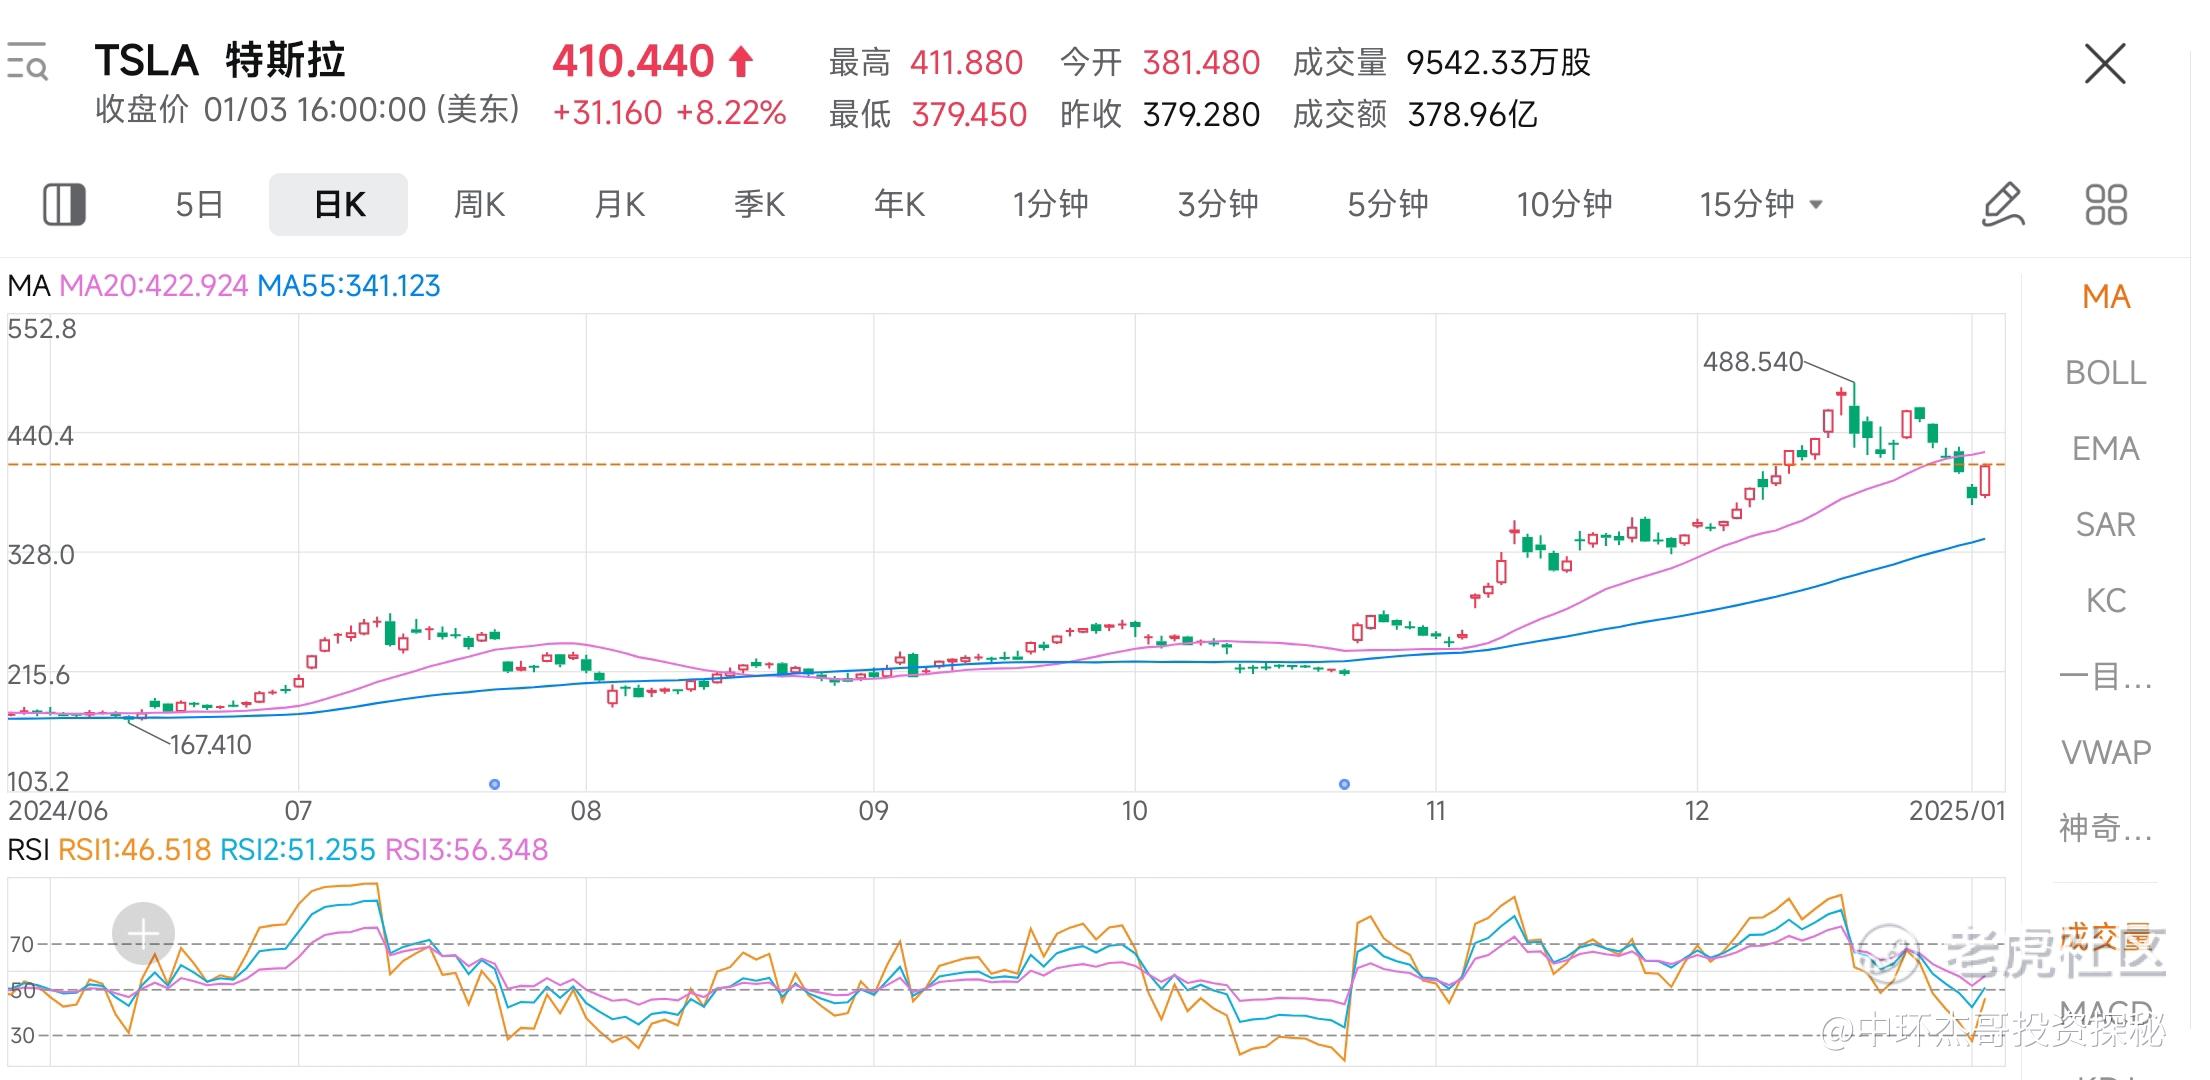Select the 10分钟 interval
Screen dimensions: 2210x1080
pyautogui.click(x=1564, y=204)
